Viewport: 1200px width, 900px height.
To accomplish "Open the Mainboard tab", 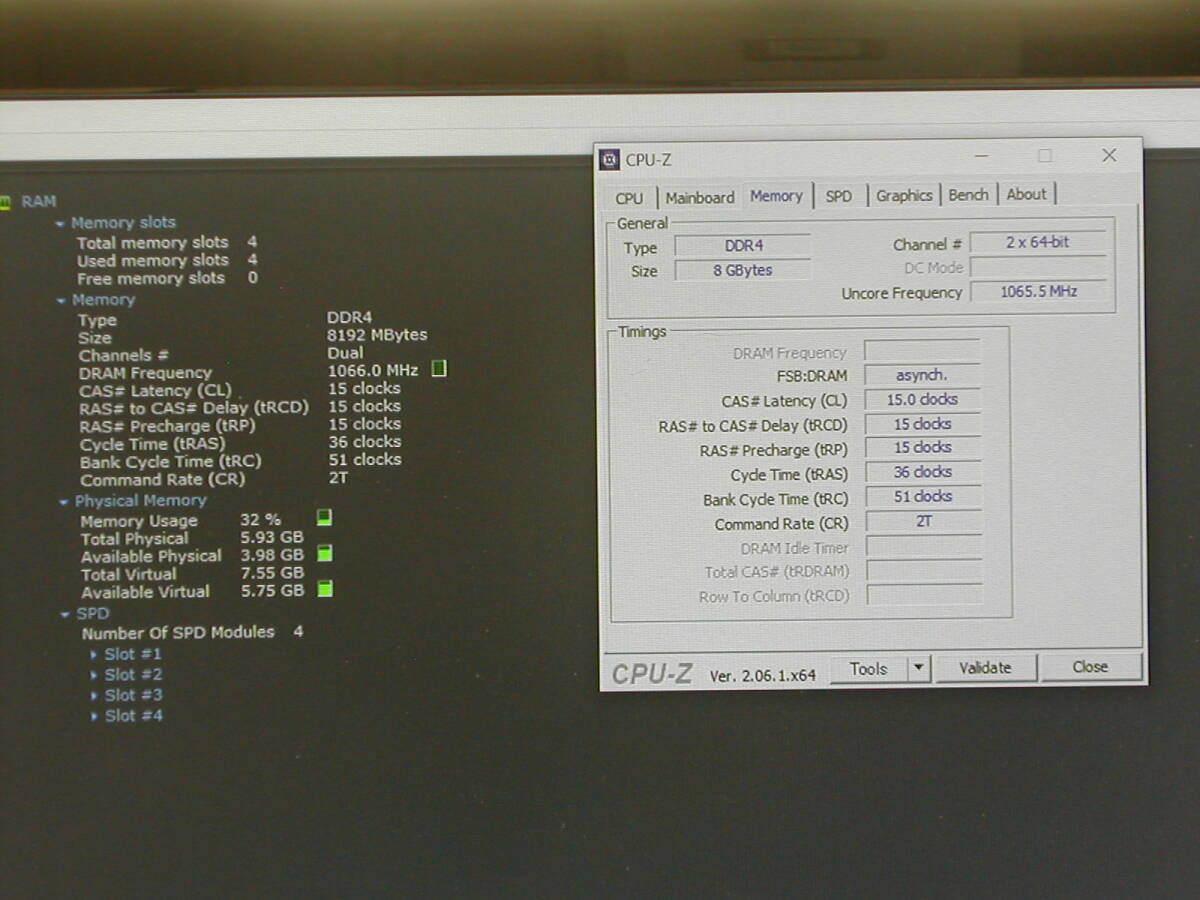I will click(700, 197).
